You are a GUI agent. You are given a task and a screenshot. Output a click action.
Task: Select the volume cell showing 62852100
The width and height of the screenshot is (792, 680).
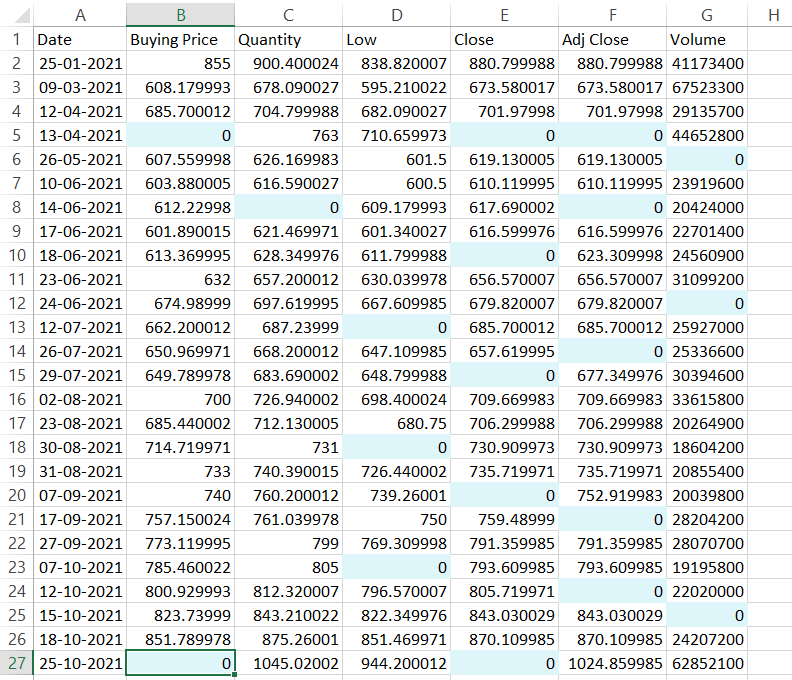point(707,663)
